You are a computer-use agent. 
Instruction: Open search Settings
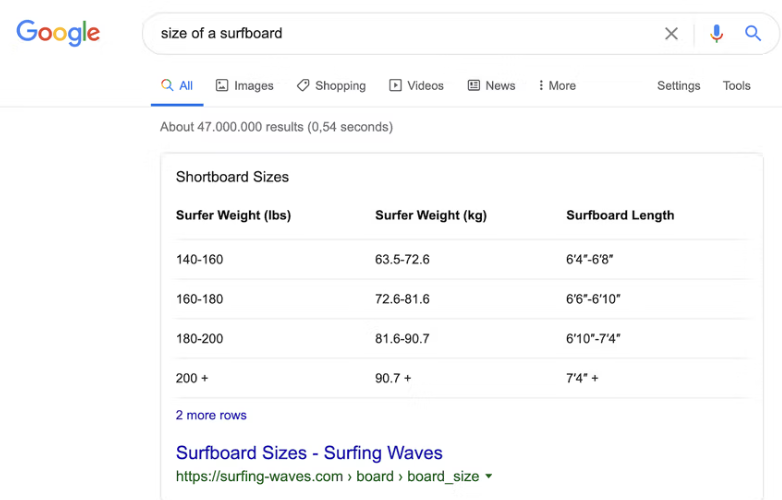[678, 86]
